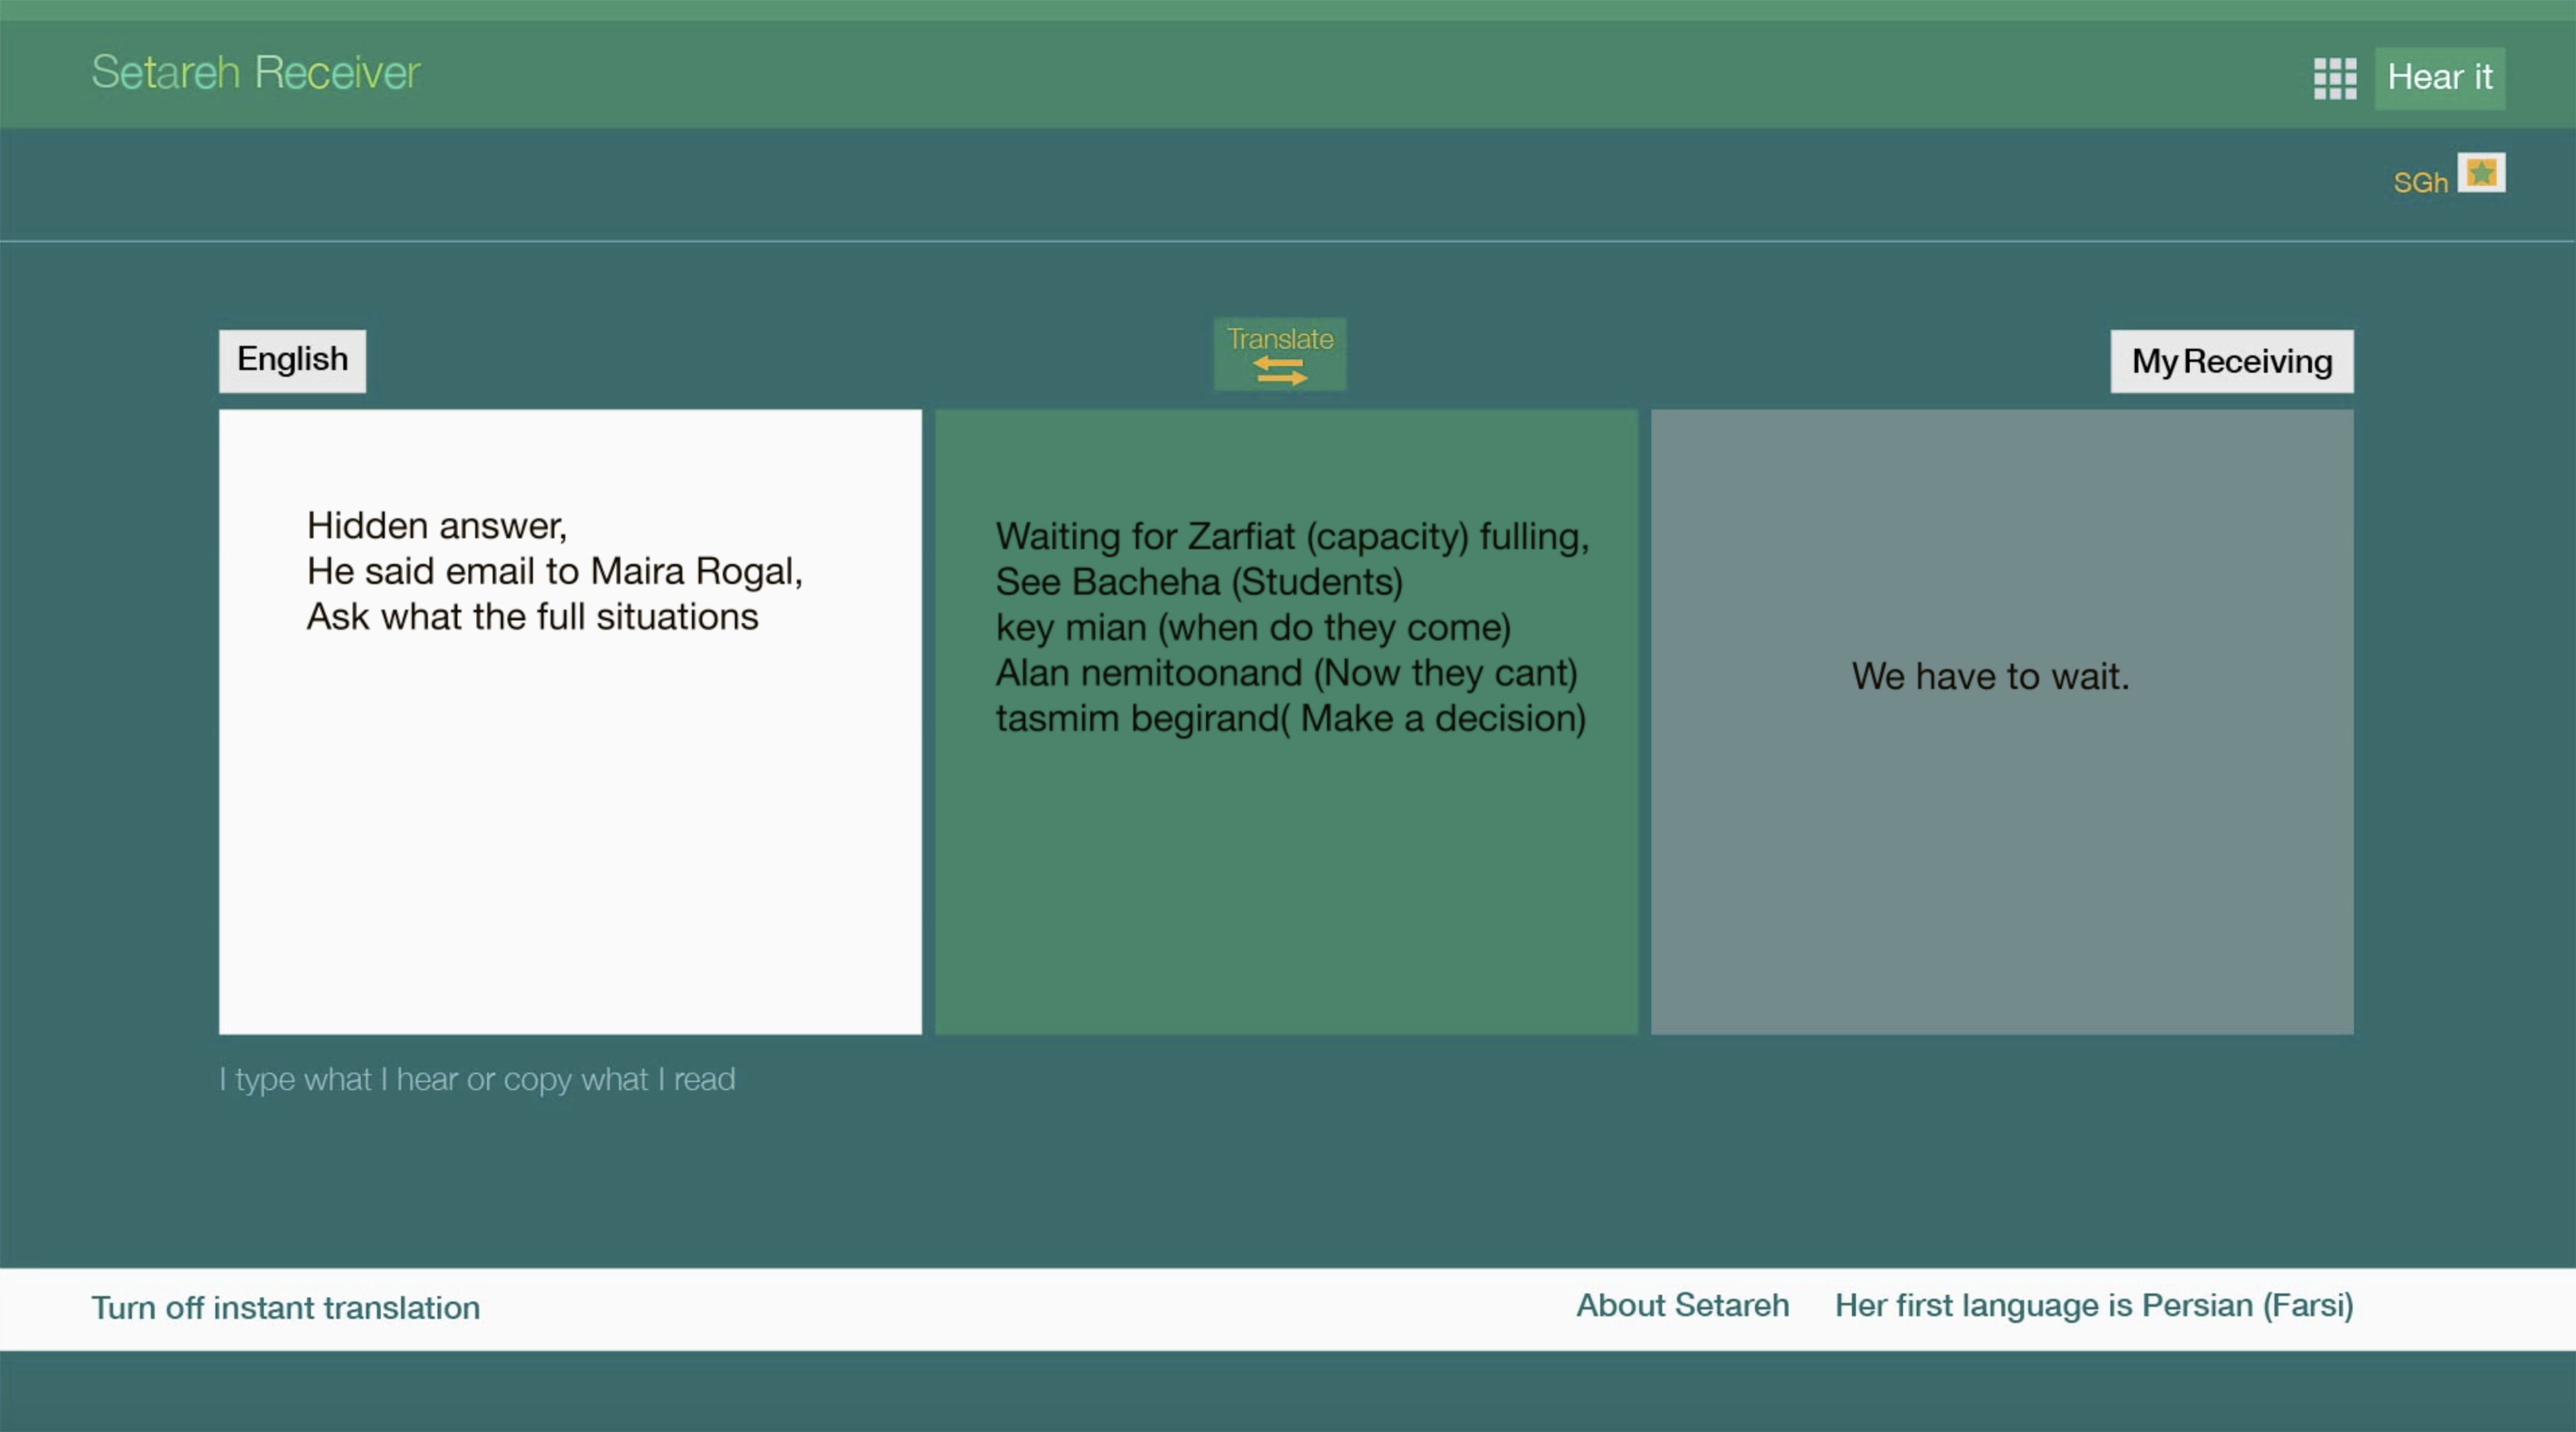Click the Setareh Receiver logo

pos(256,72)
